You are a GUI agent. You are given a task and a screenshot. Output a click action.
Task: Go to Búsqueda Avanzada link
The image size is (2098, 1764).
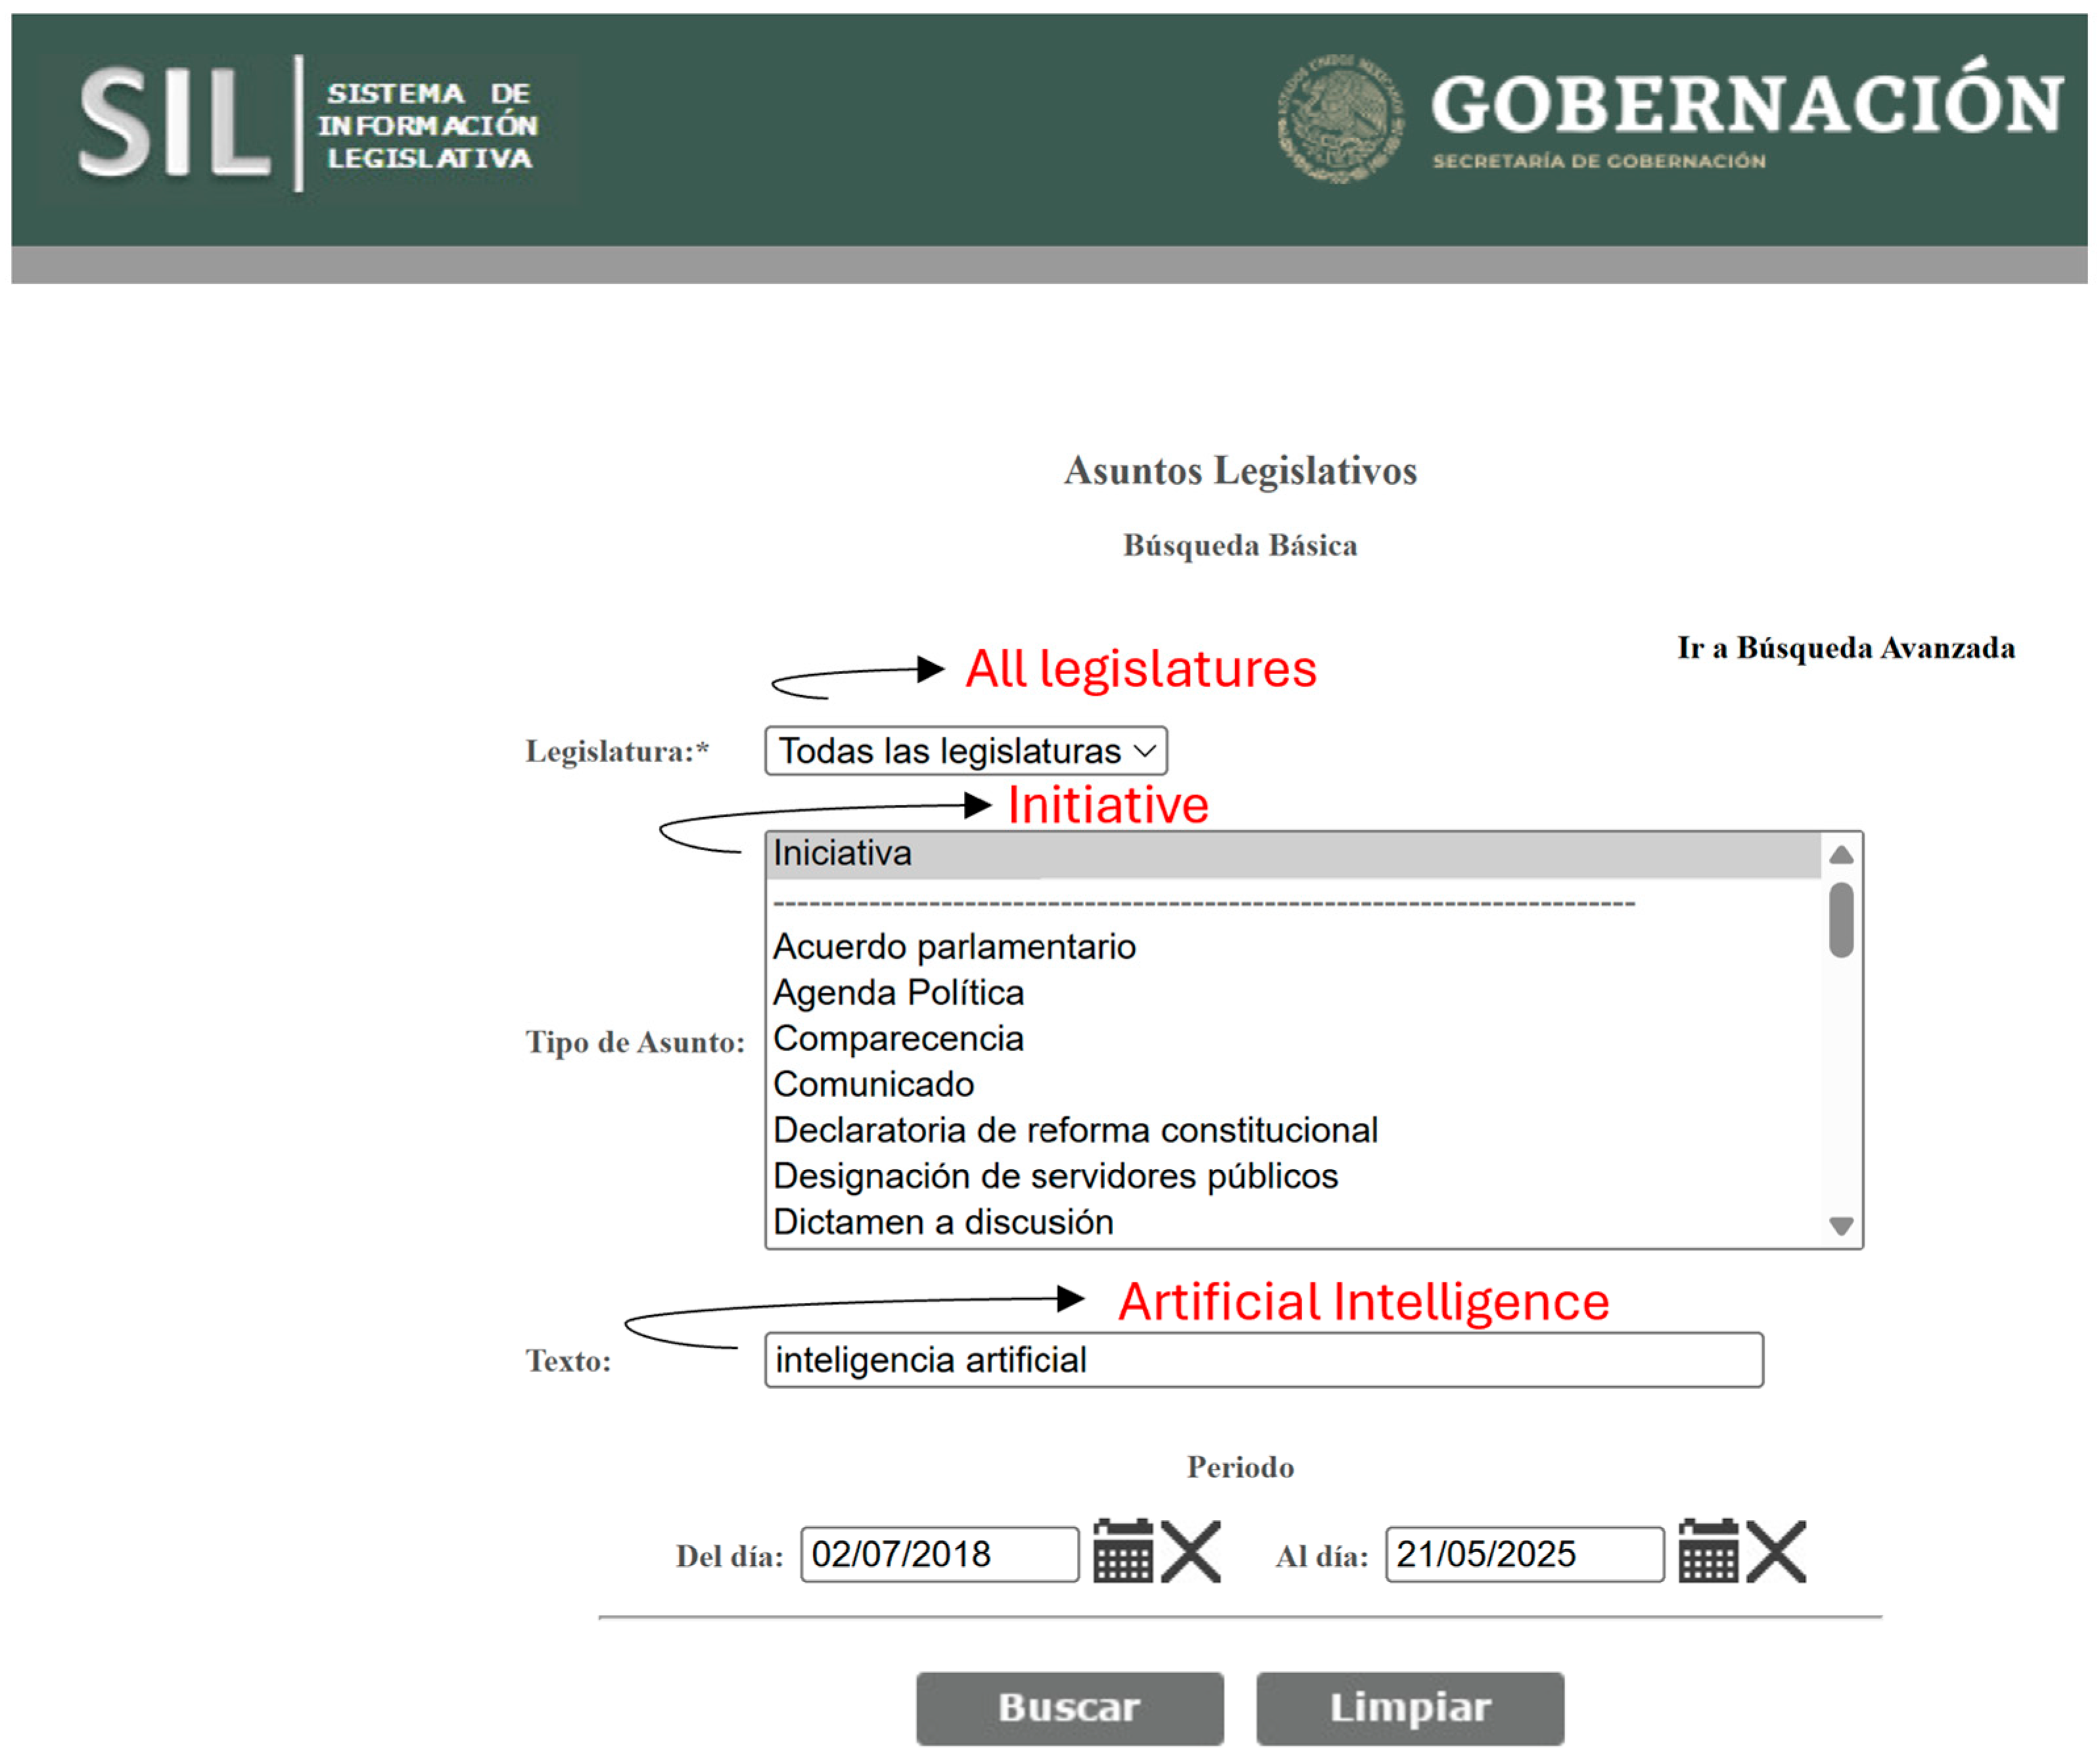tap(1846, 648)
